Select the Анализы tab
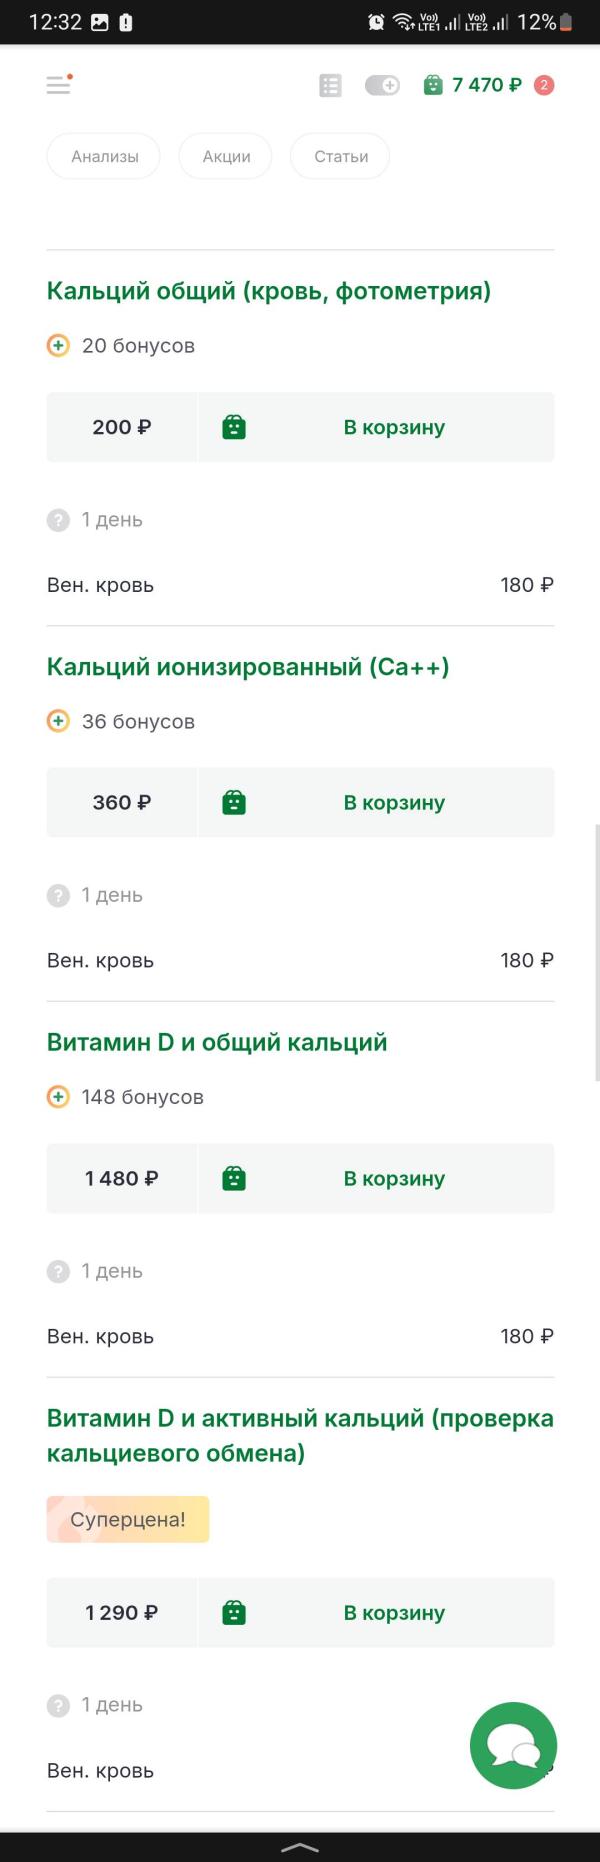 pos(104,156)
